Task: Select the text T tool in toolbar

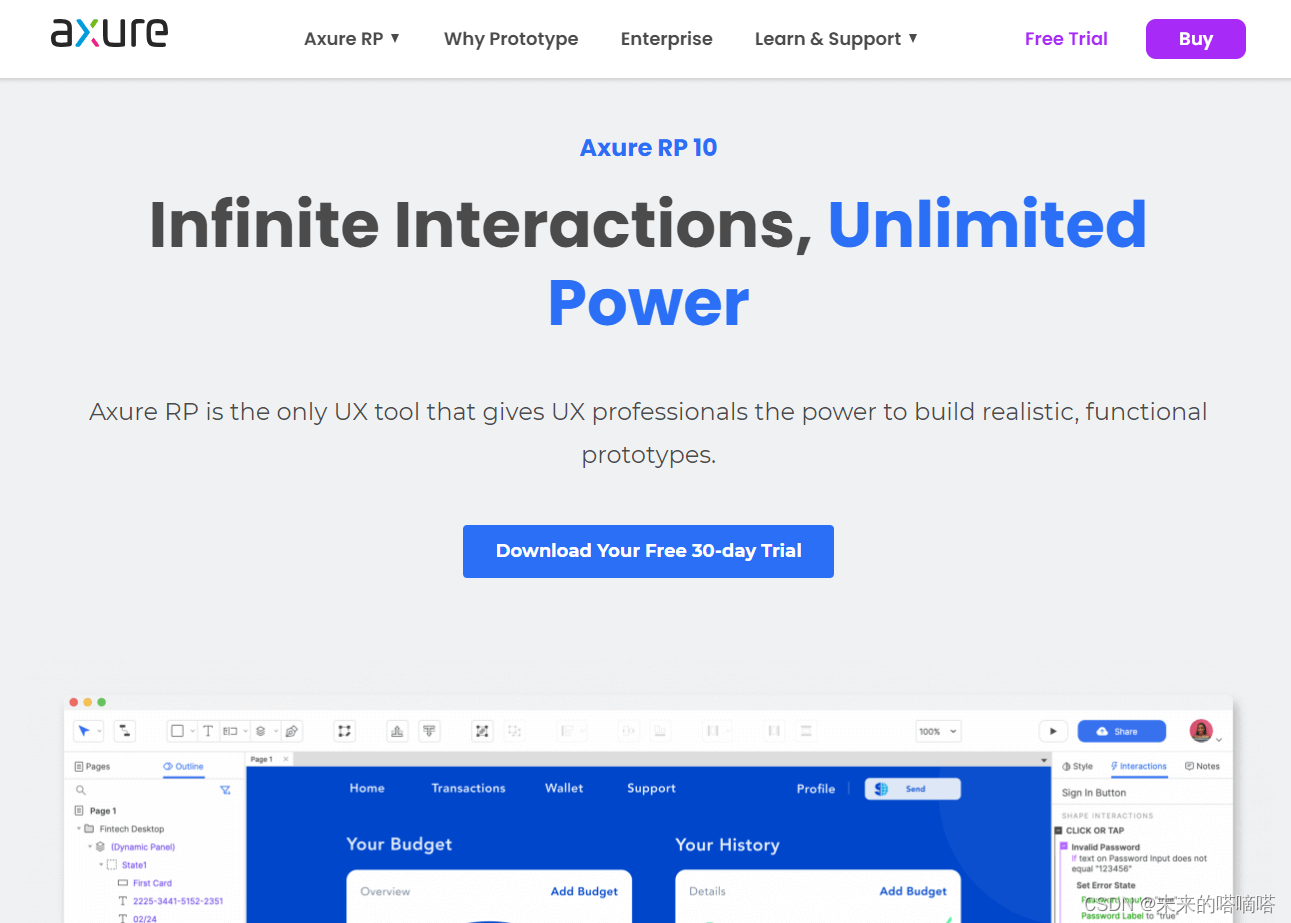Action: (208, 731)
